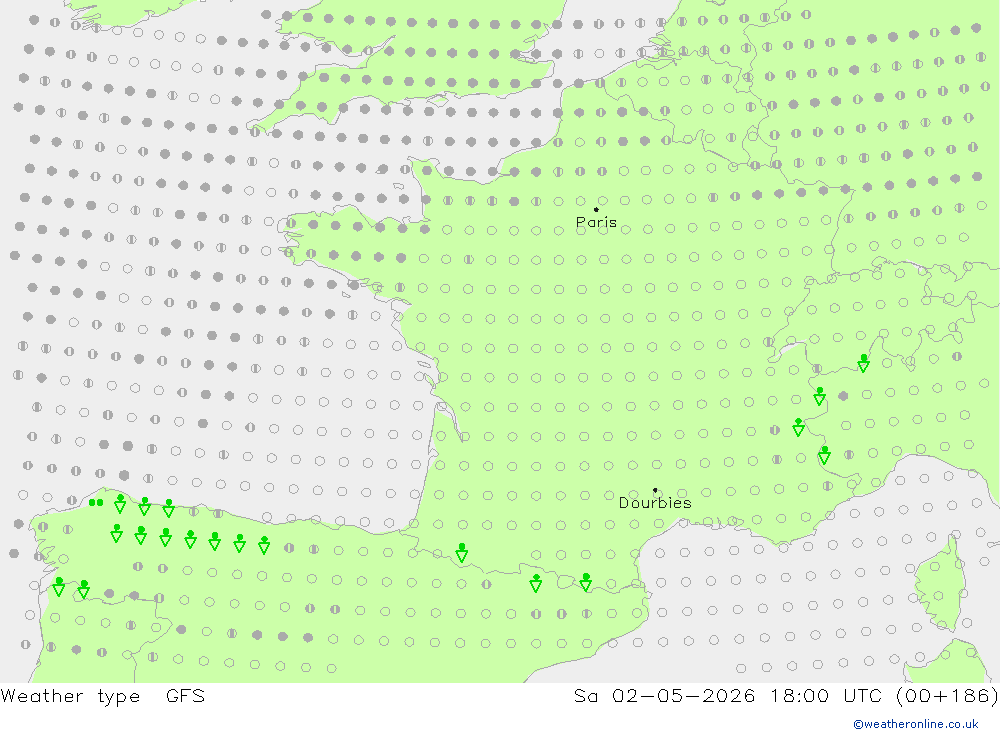
Task: Select the pair of small green dots on Spain's northwest coast
Action: click(96, 503)
